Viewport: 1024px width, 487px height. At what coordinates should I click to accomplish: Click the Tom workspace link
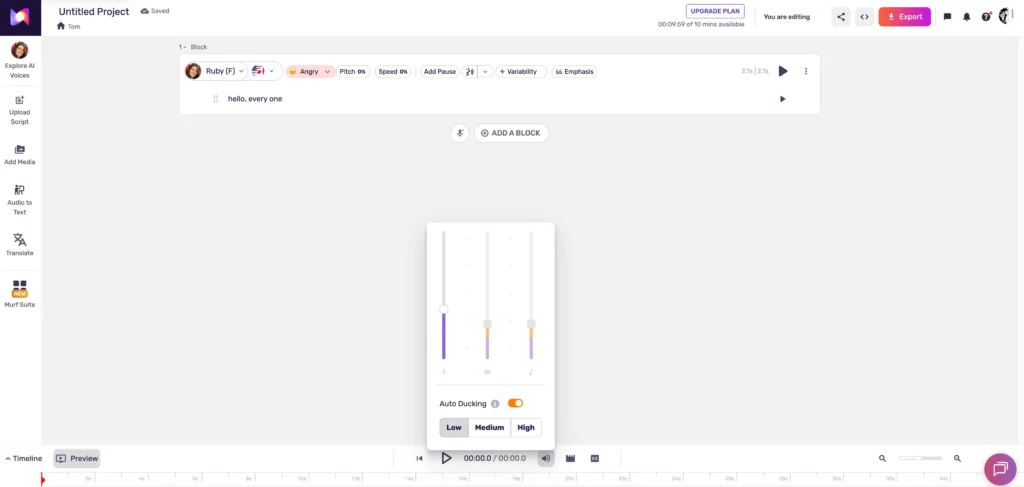point(74,26)
